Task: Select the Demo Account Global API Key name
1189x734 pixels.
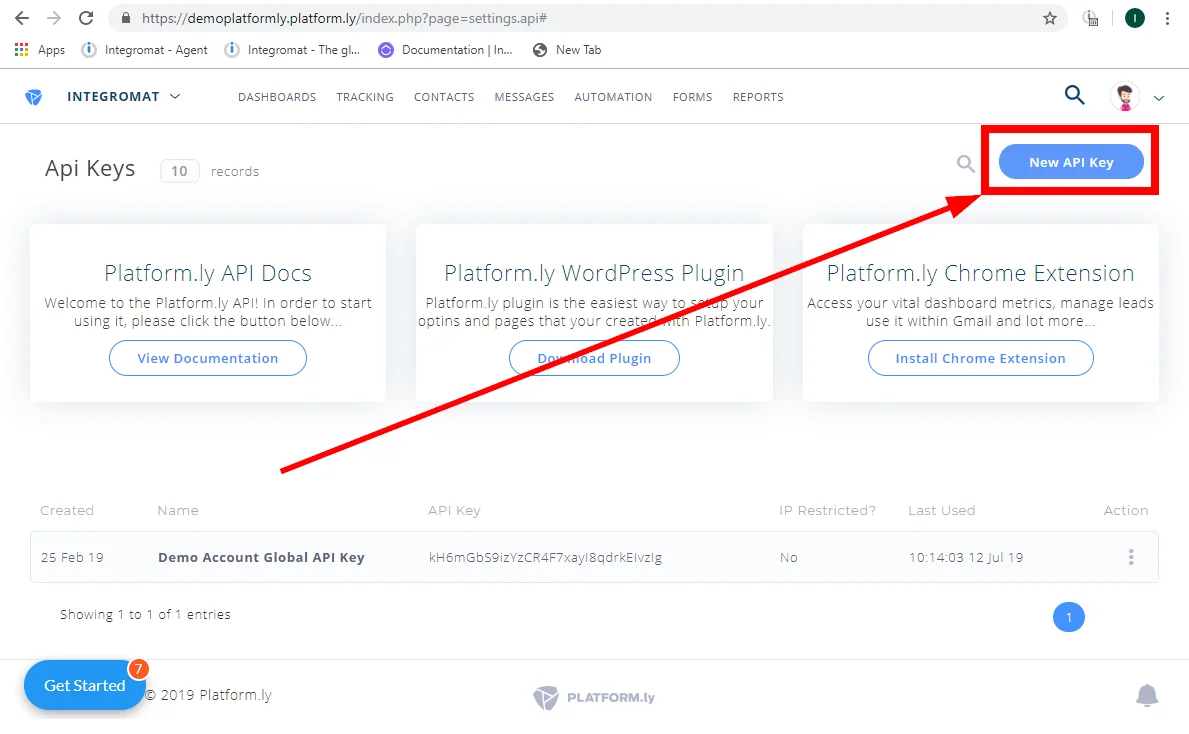Action: 261,557
